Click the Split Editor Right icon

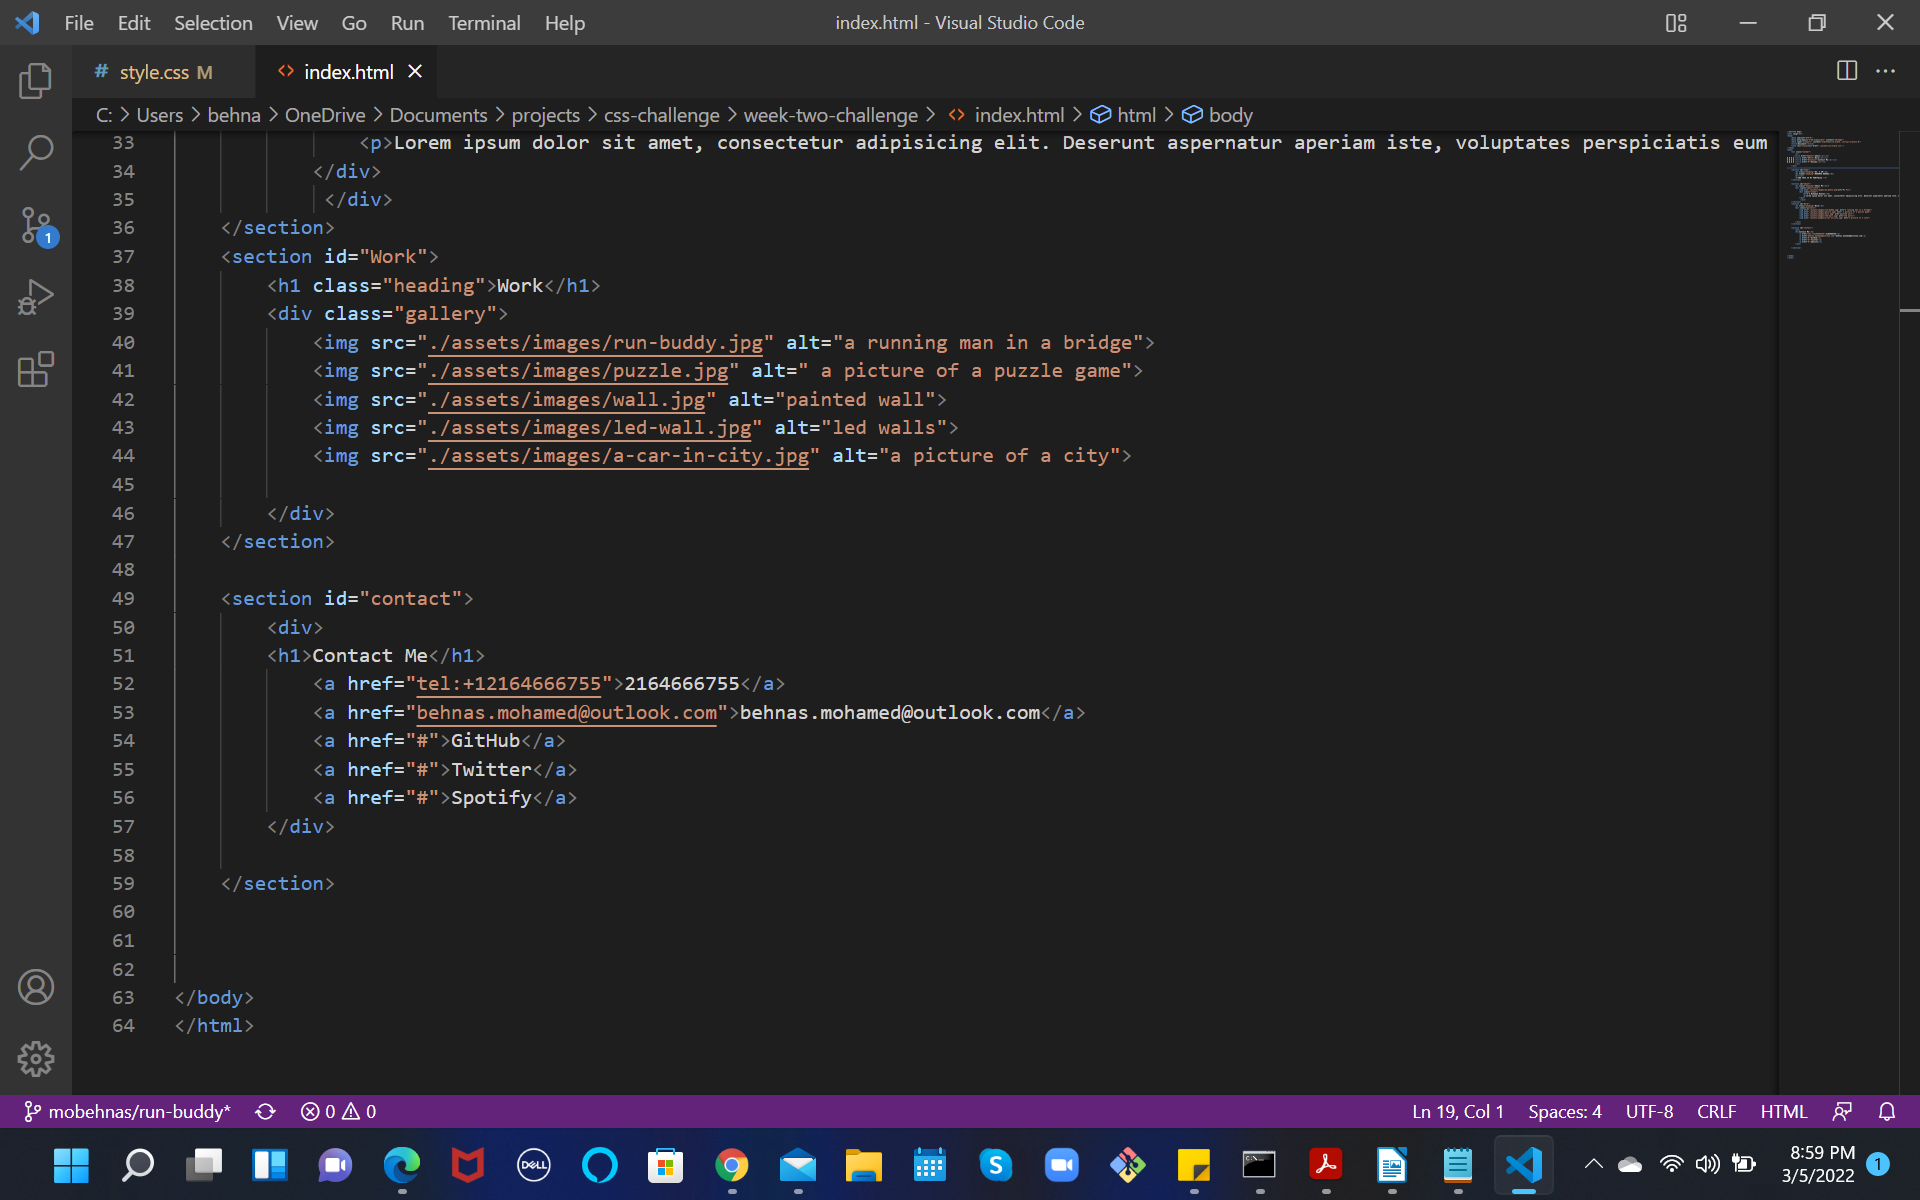click(1846, 71)
